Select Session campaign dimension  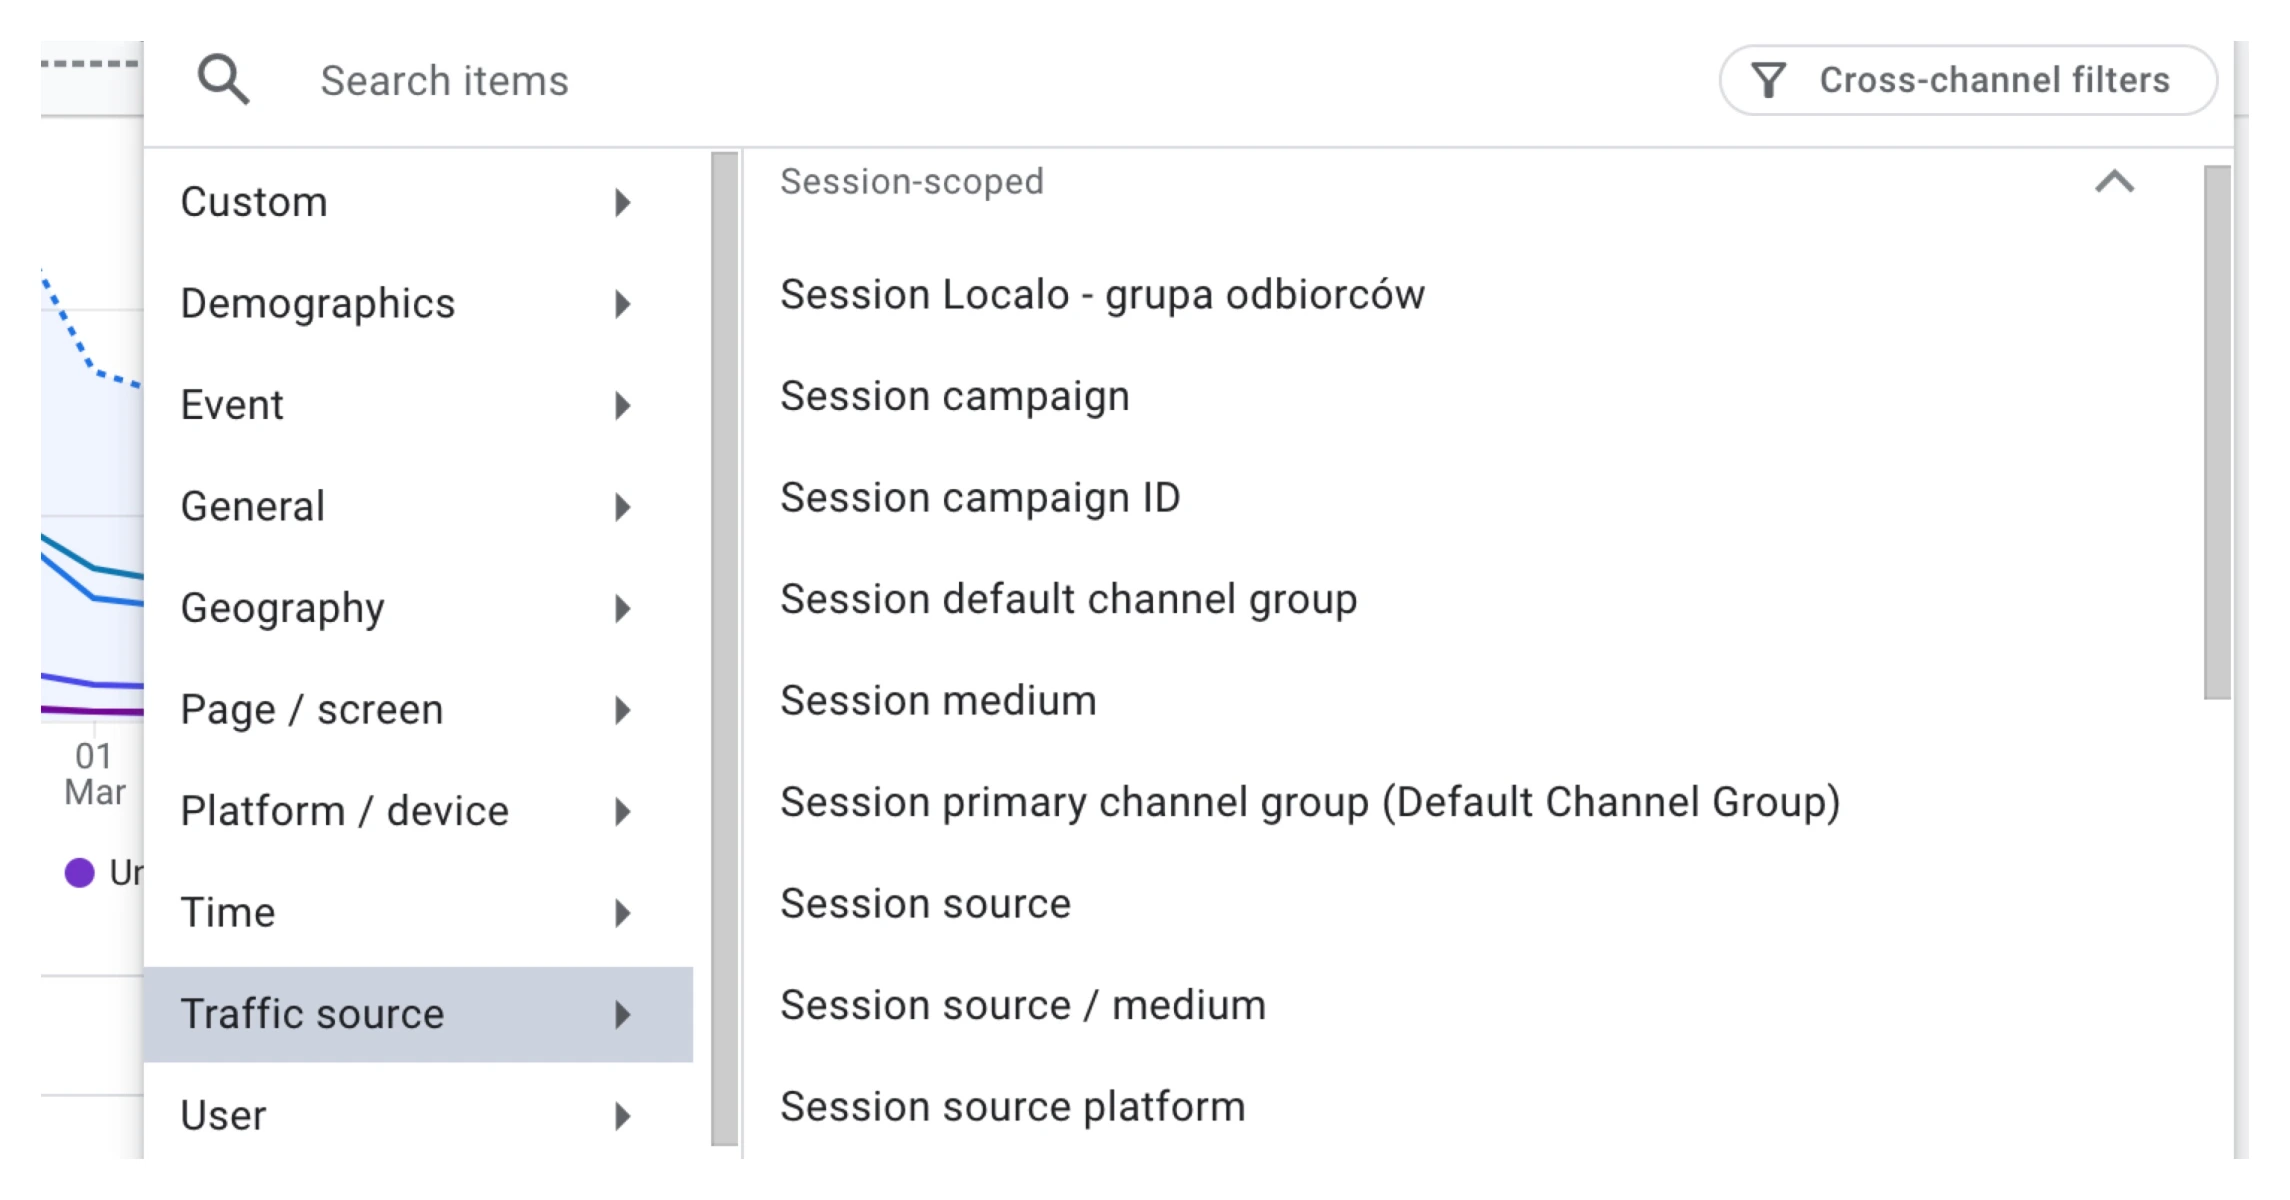(954, 396)
